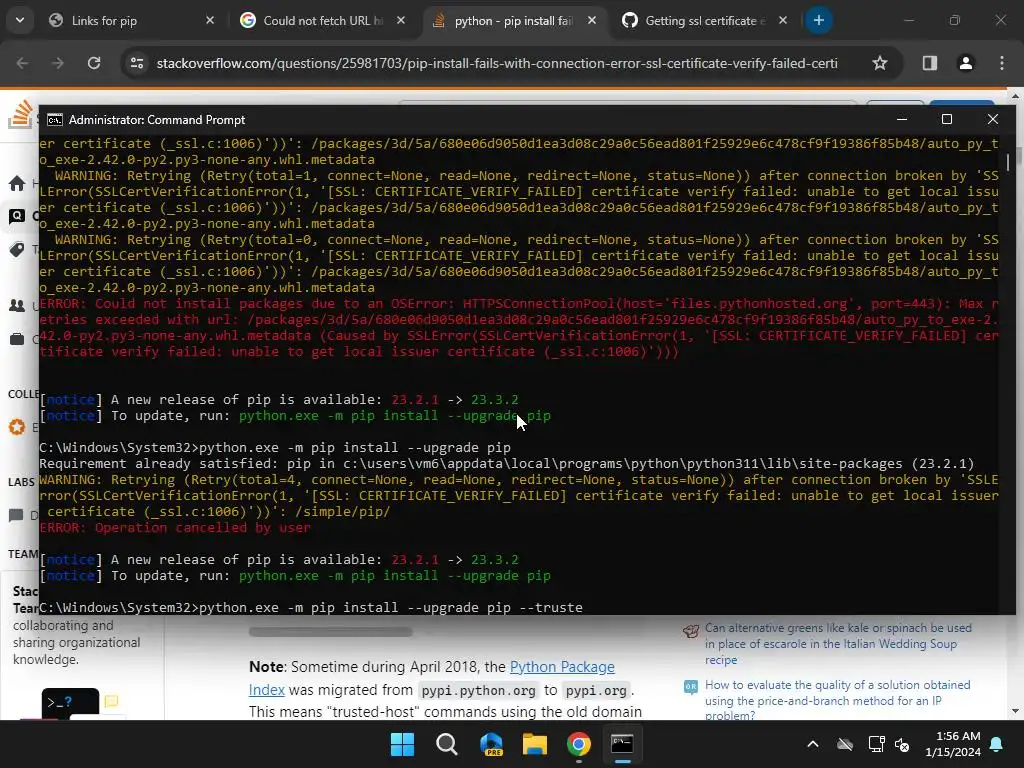Open the price-and-branch method question link
Screen dimensions: 1024x768
coord(838,701)
